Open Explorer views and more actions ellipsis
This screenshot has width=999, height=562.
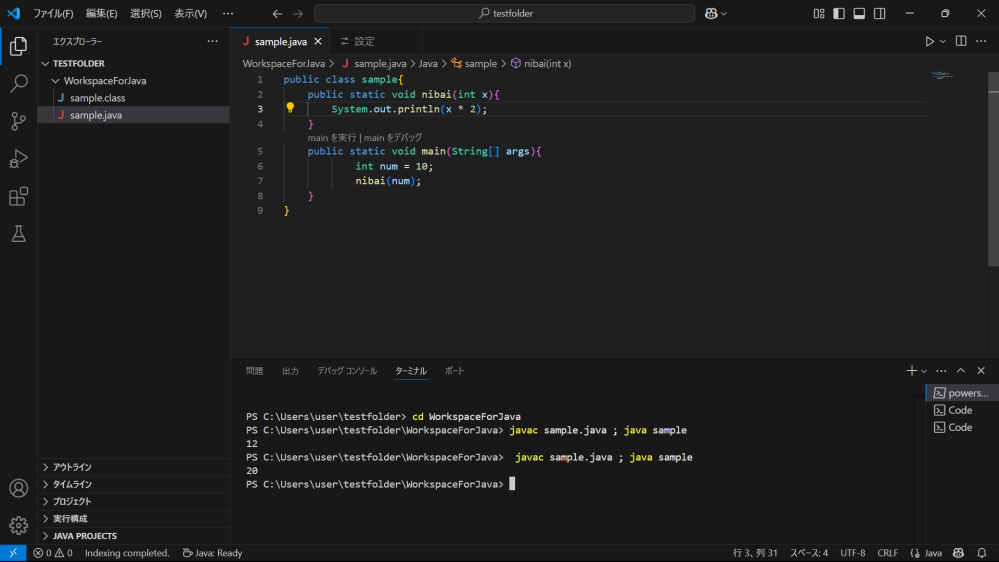212,41
